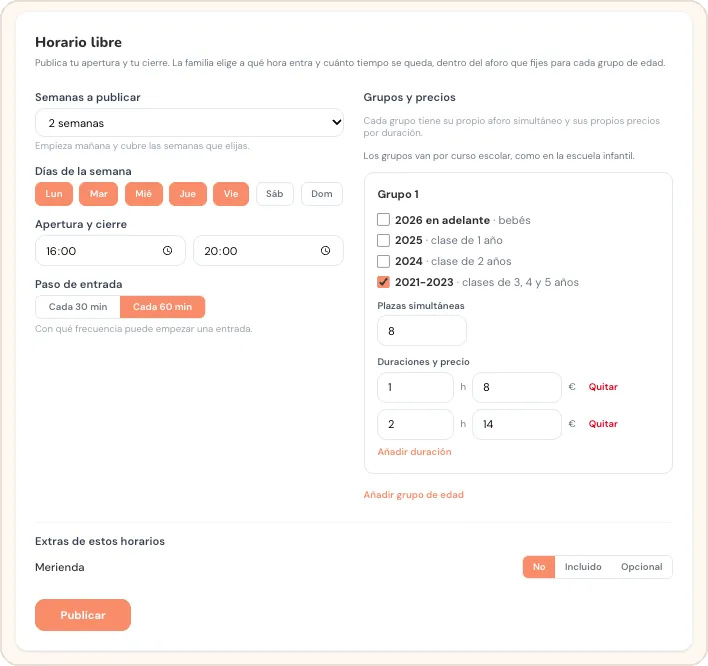Click Añadir duración link
Viewport: 708px width, 666px height.
[x=415, y=452]
